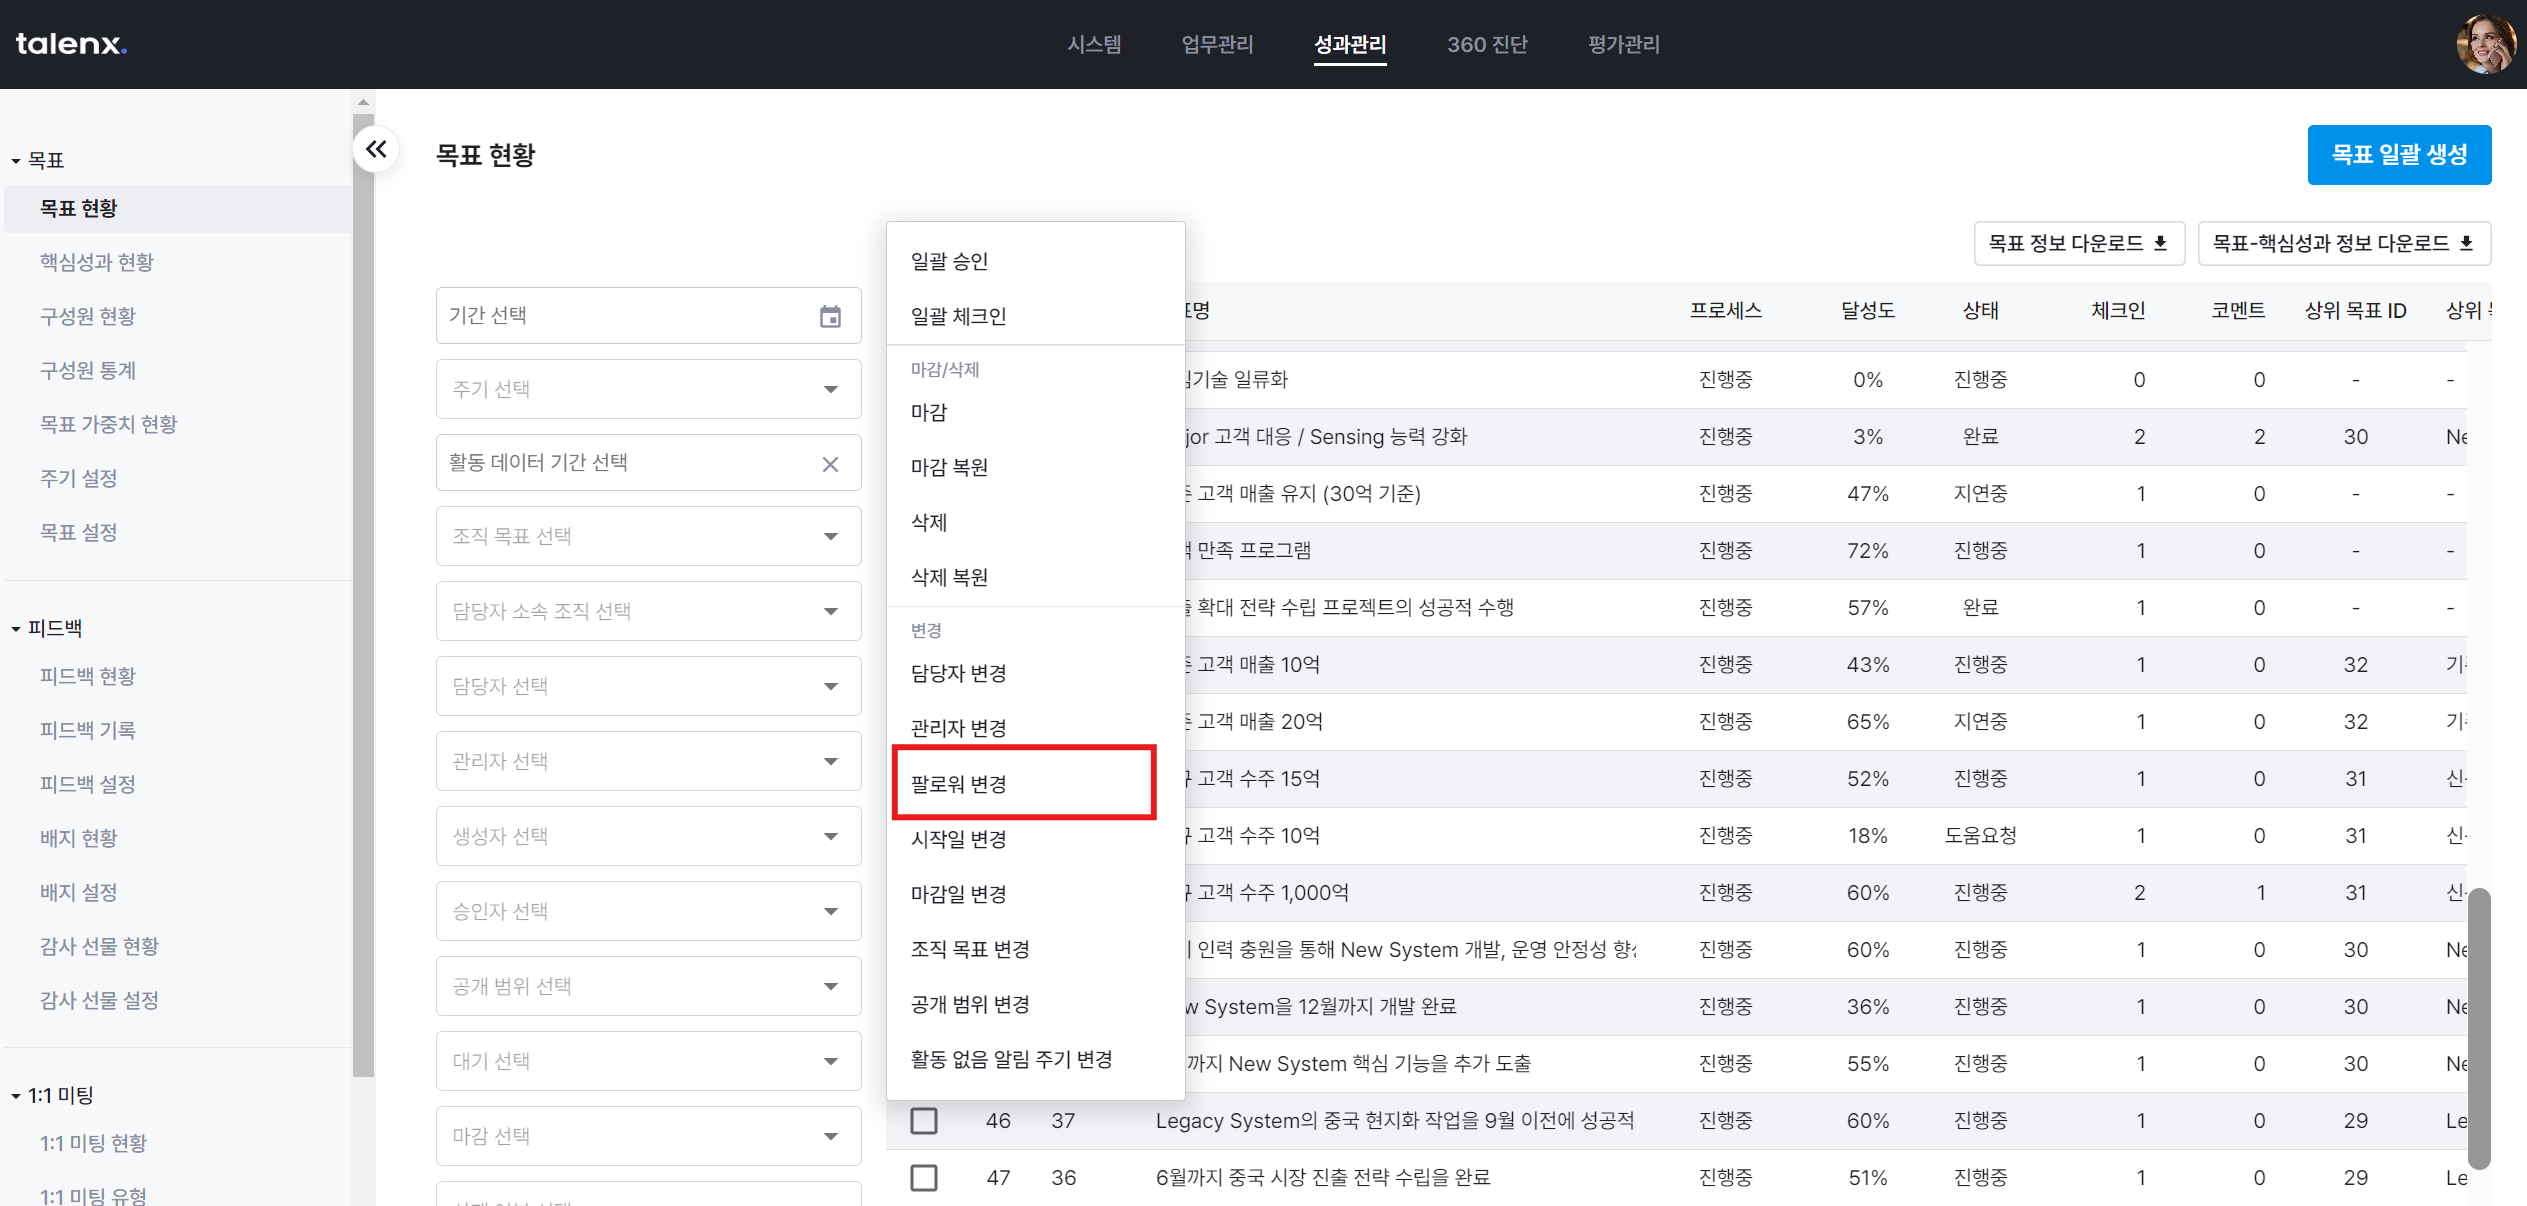
Task: Click download icon on 목표-핵심성과 정보 다운로드
Action: click(x=2466, y=243)
